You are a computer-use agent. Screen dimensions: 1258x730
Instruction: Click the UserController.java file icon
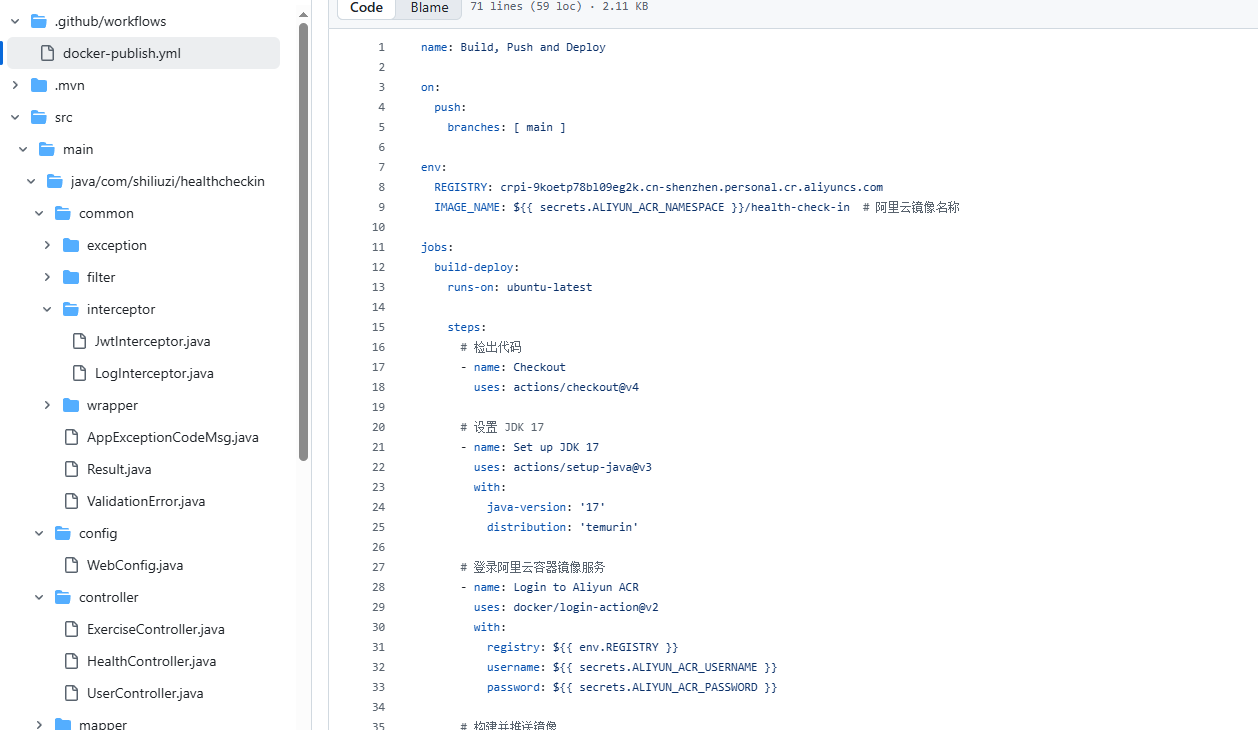pos(71,693)
